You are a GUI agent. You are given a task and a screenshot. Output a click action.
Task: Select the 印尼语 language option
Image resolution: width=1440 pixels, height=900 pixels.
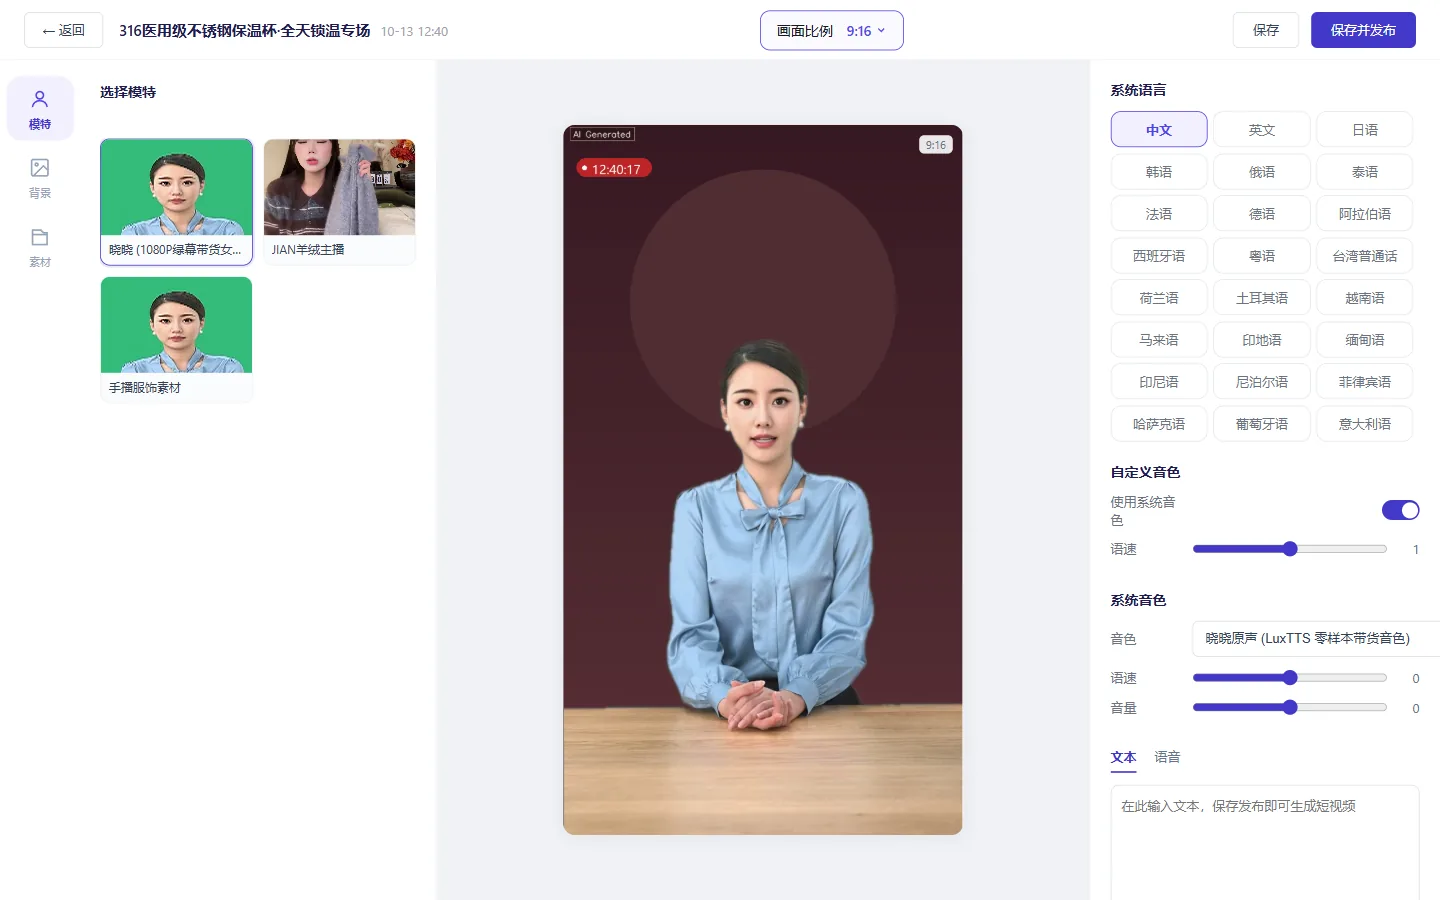pos(1159,382)
